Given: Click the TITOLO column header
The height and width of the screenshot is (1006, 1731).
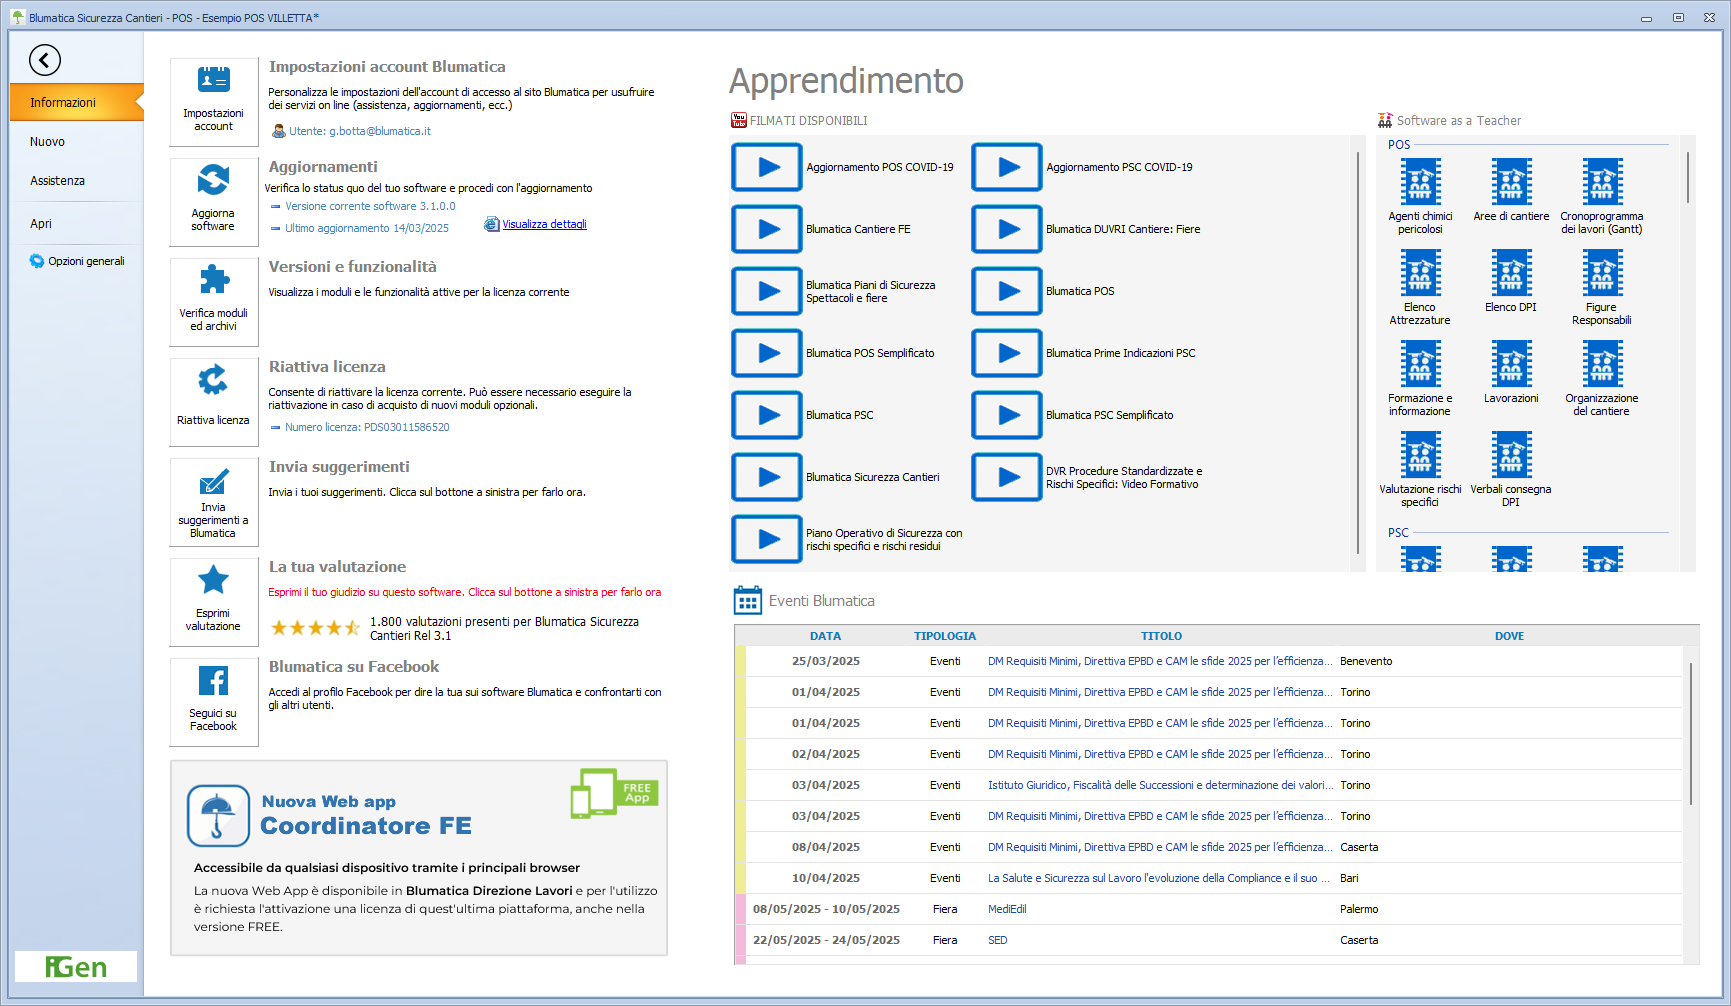Looking at the screenshot, I should point(1161,636).
